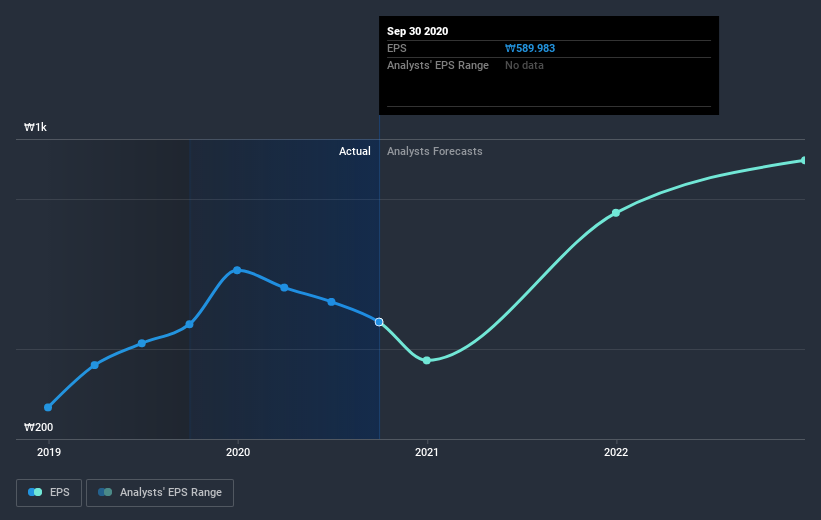
Task: Toggle the EPS legend button
Action: [x=49, y=492]
